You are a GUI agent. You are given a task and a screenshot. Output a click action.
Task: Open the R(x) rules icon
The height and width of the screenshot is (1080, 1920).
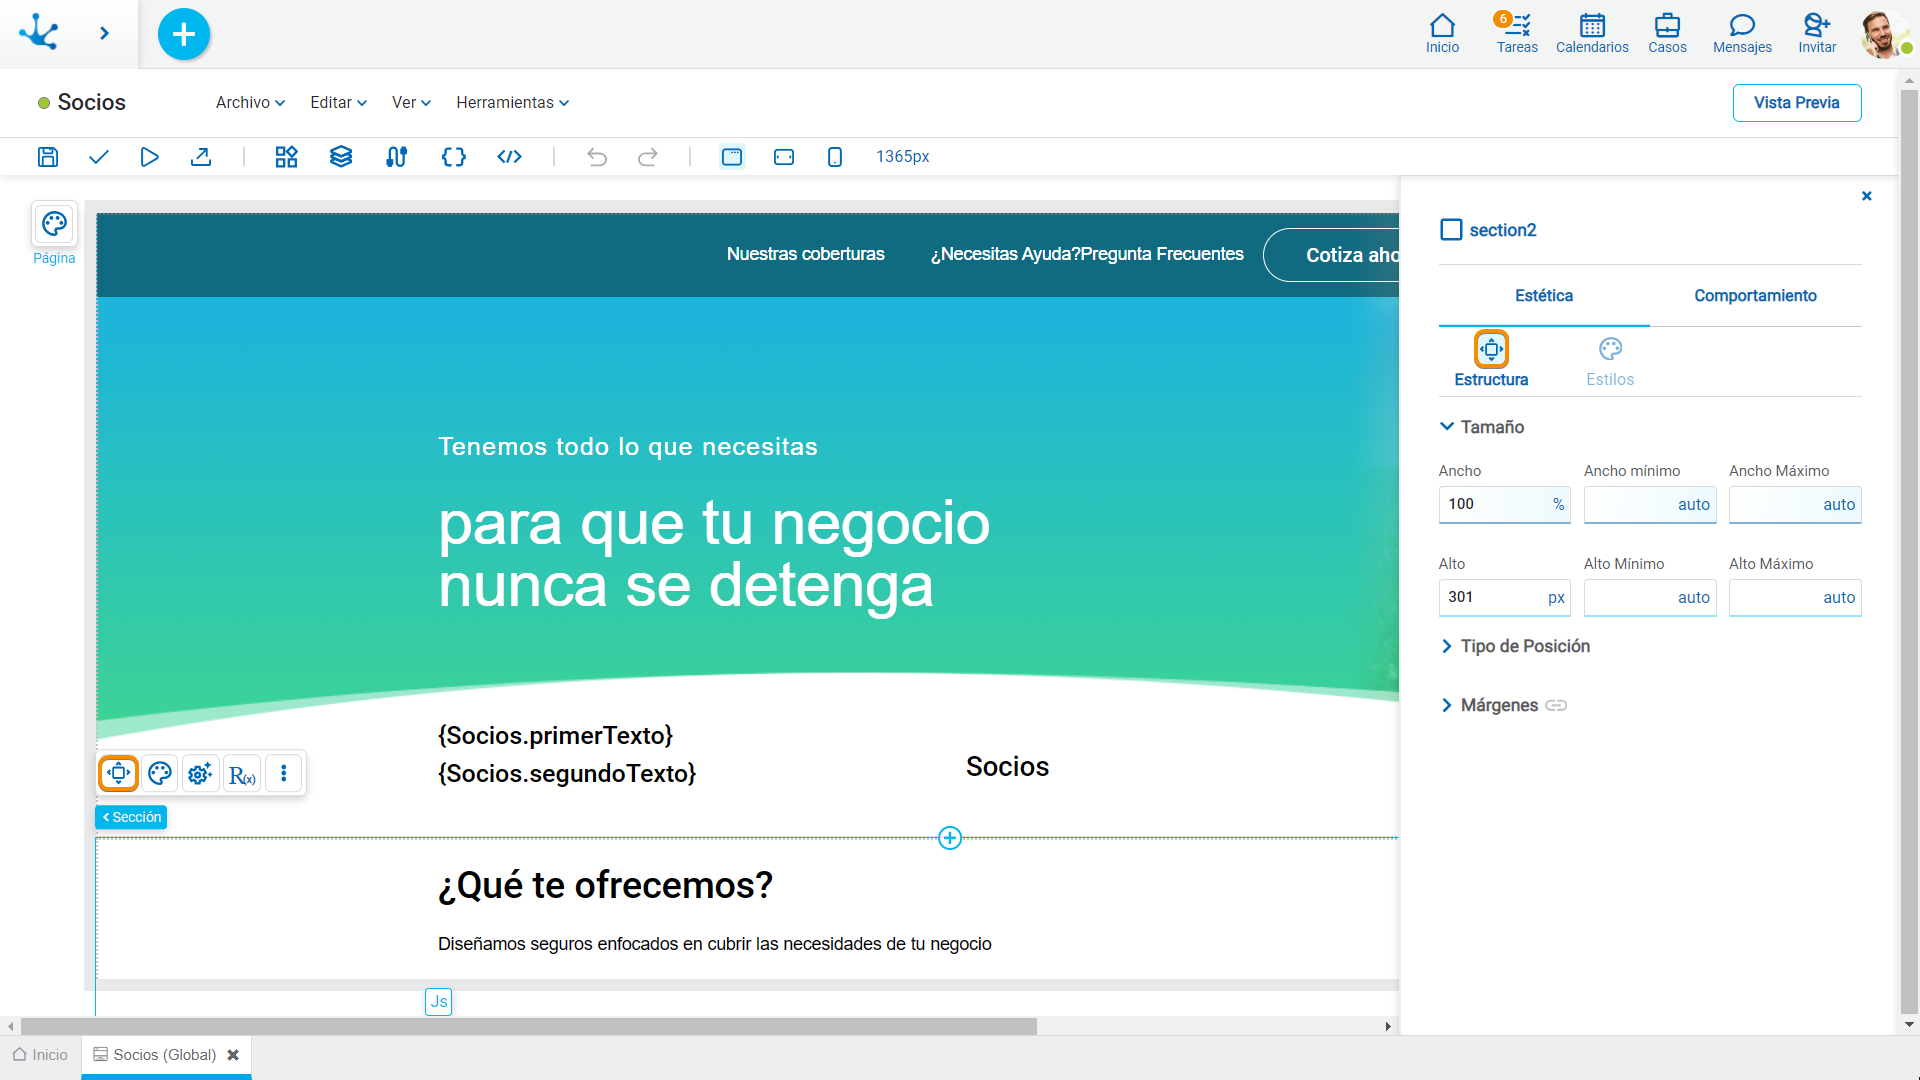[x=242, y=774]
